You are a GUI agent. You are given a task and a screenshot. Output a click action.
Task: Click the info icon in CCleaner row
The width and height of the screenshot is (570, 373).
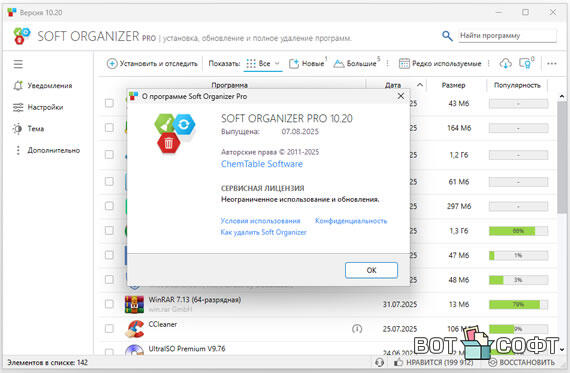[x=357, y=329]
